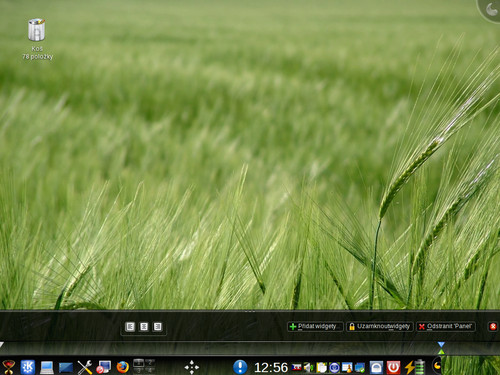
Task: Set panel alignment to right
Action: [157, 327]
